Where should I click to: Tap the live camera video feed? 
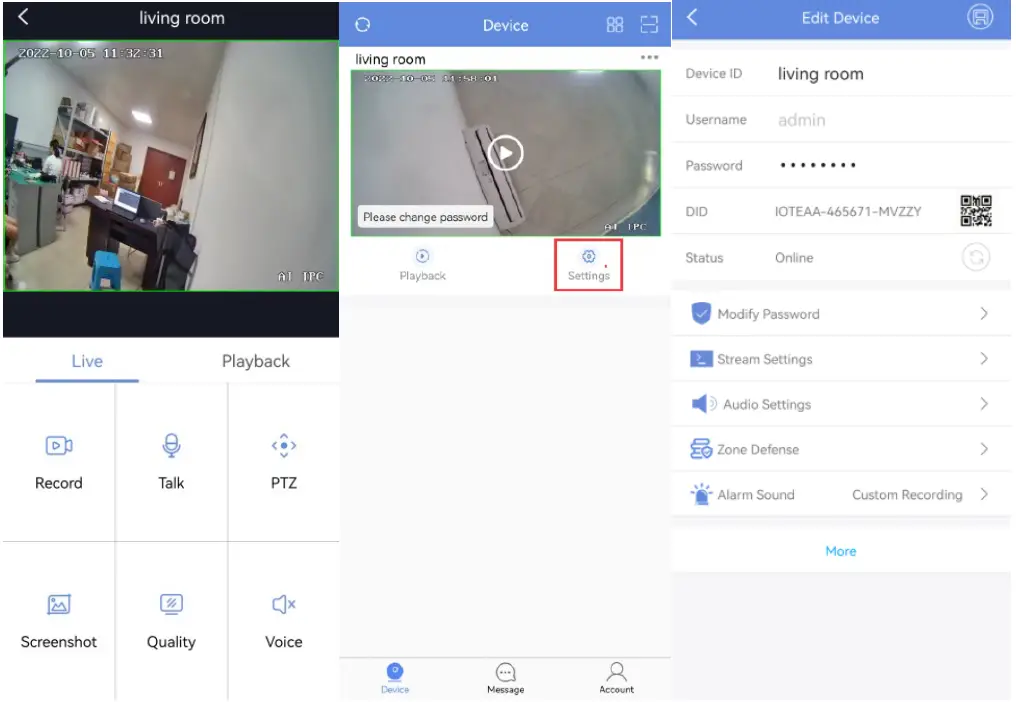[170, 166]
